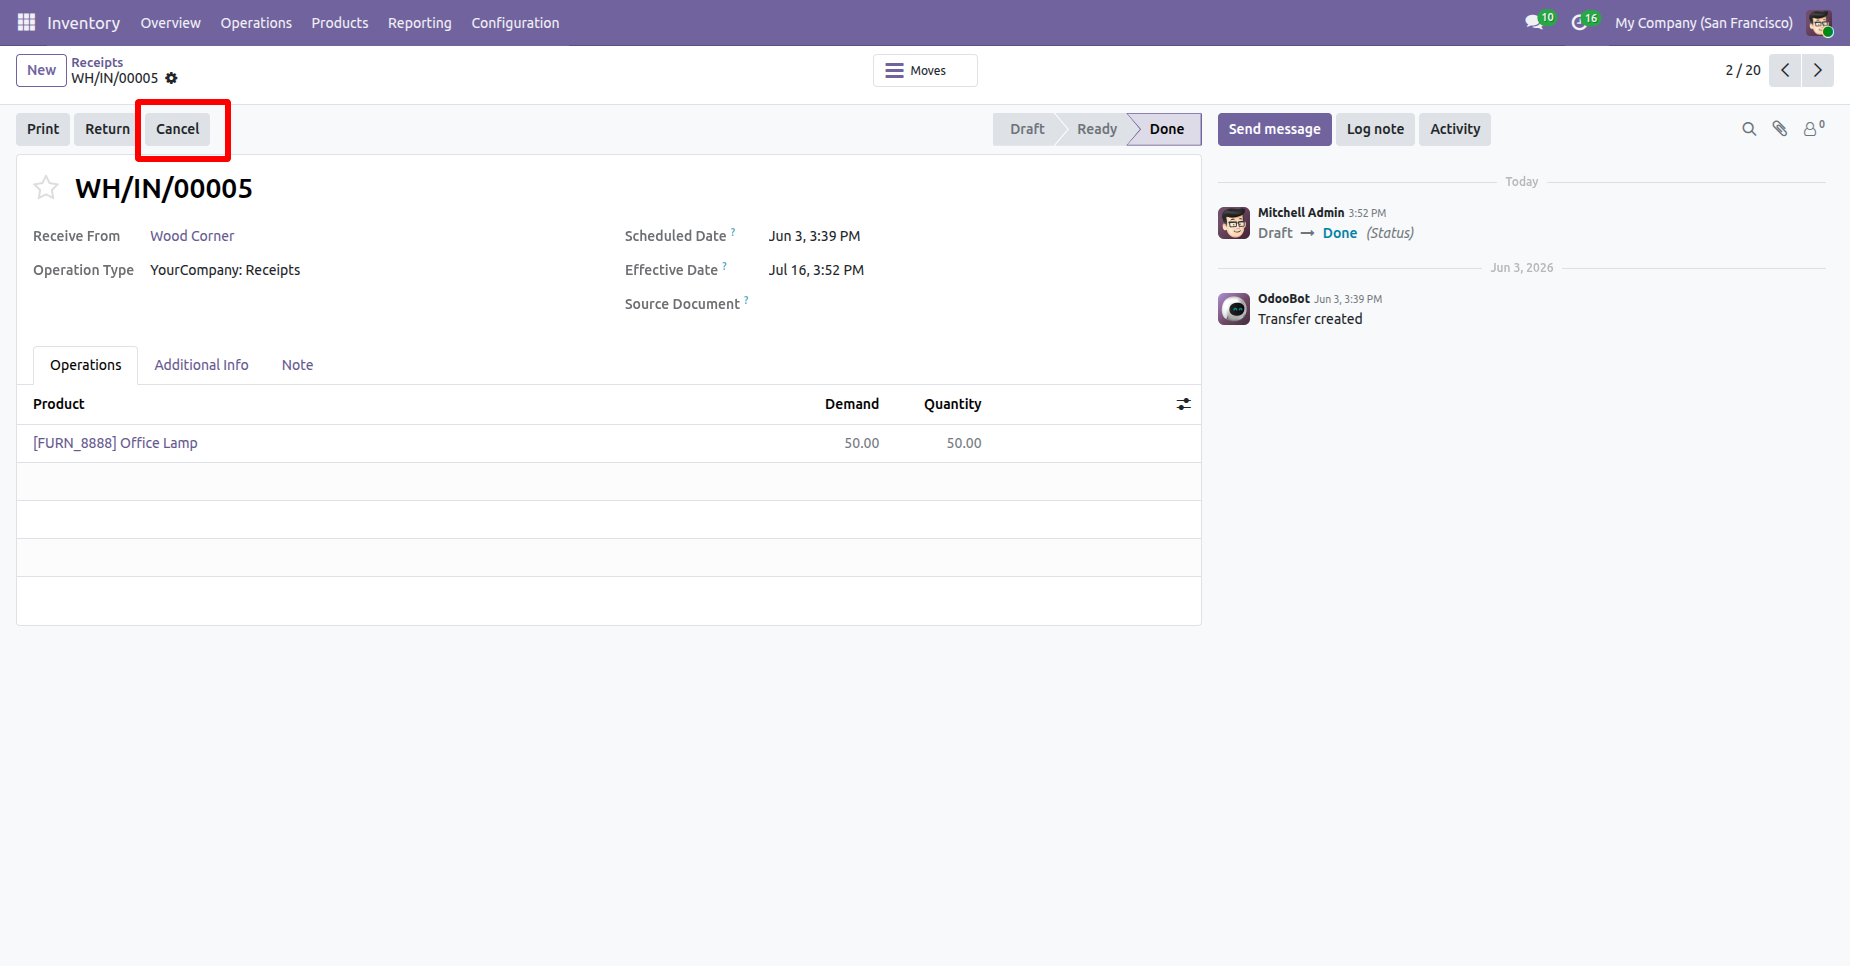Open Products menu dropdown
1850x966 pixels.
[340, 22]
